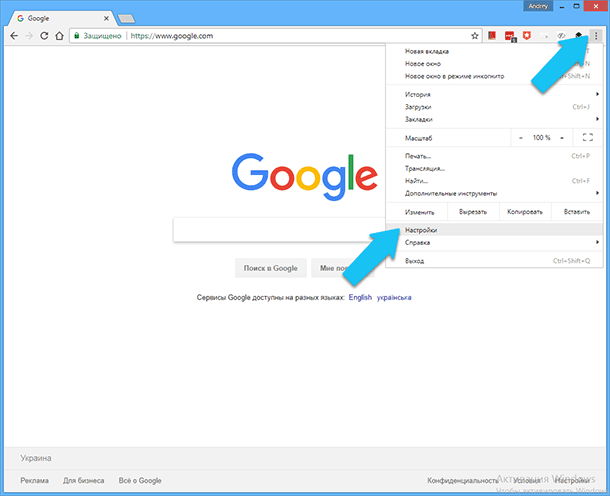Viewport: 610px width, 496px height.
Task: Click the address bar URL
Action: tap(172, 36)
